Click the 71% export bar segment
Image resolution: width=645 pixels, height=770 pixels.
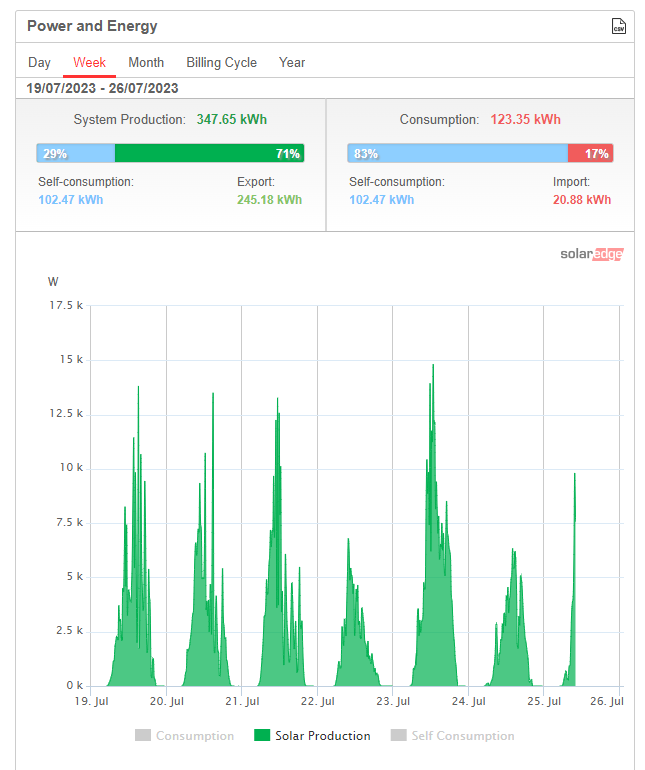pyautogui.click(x=210, y=153)
